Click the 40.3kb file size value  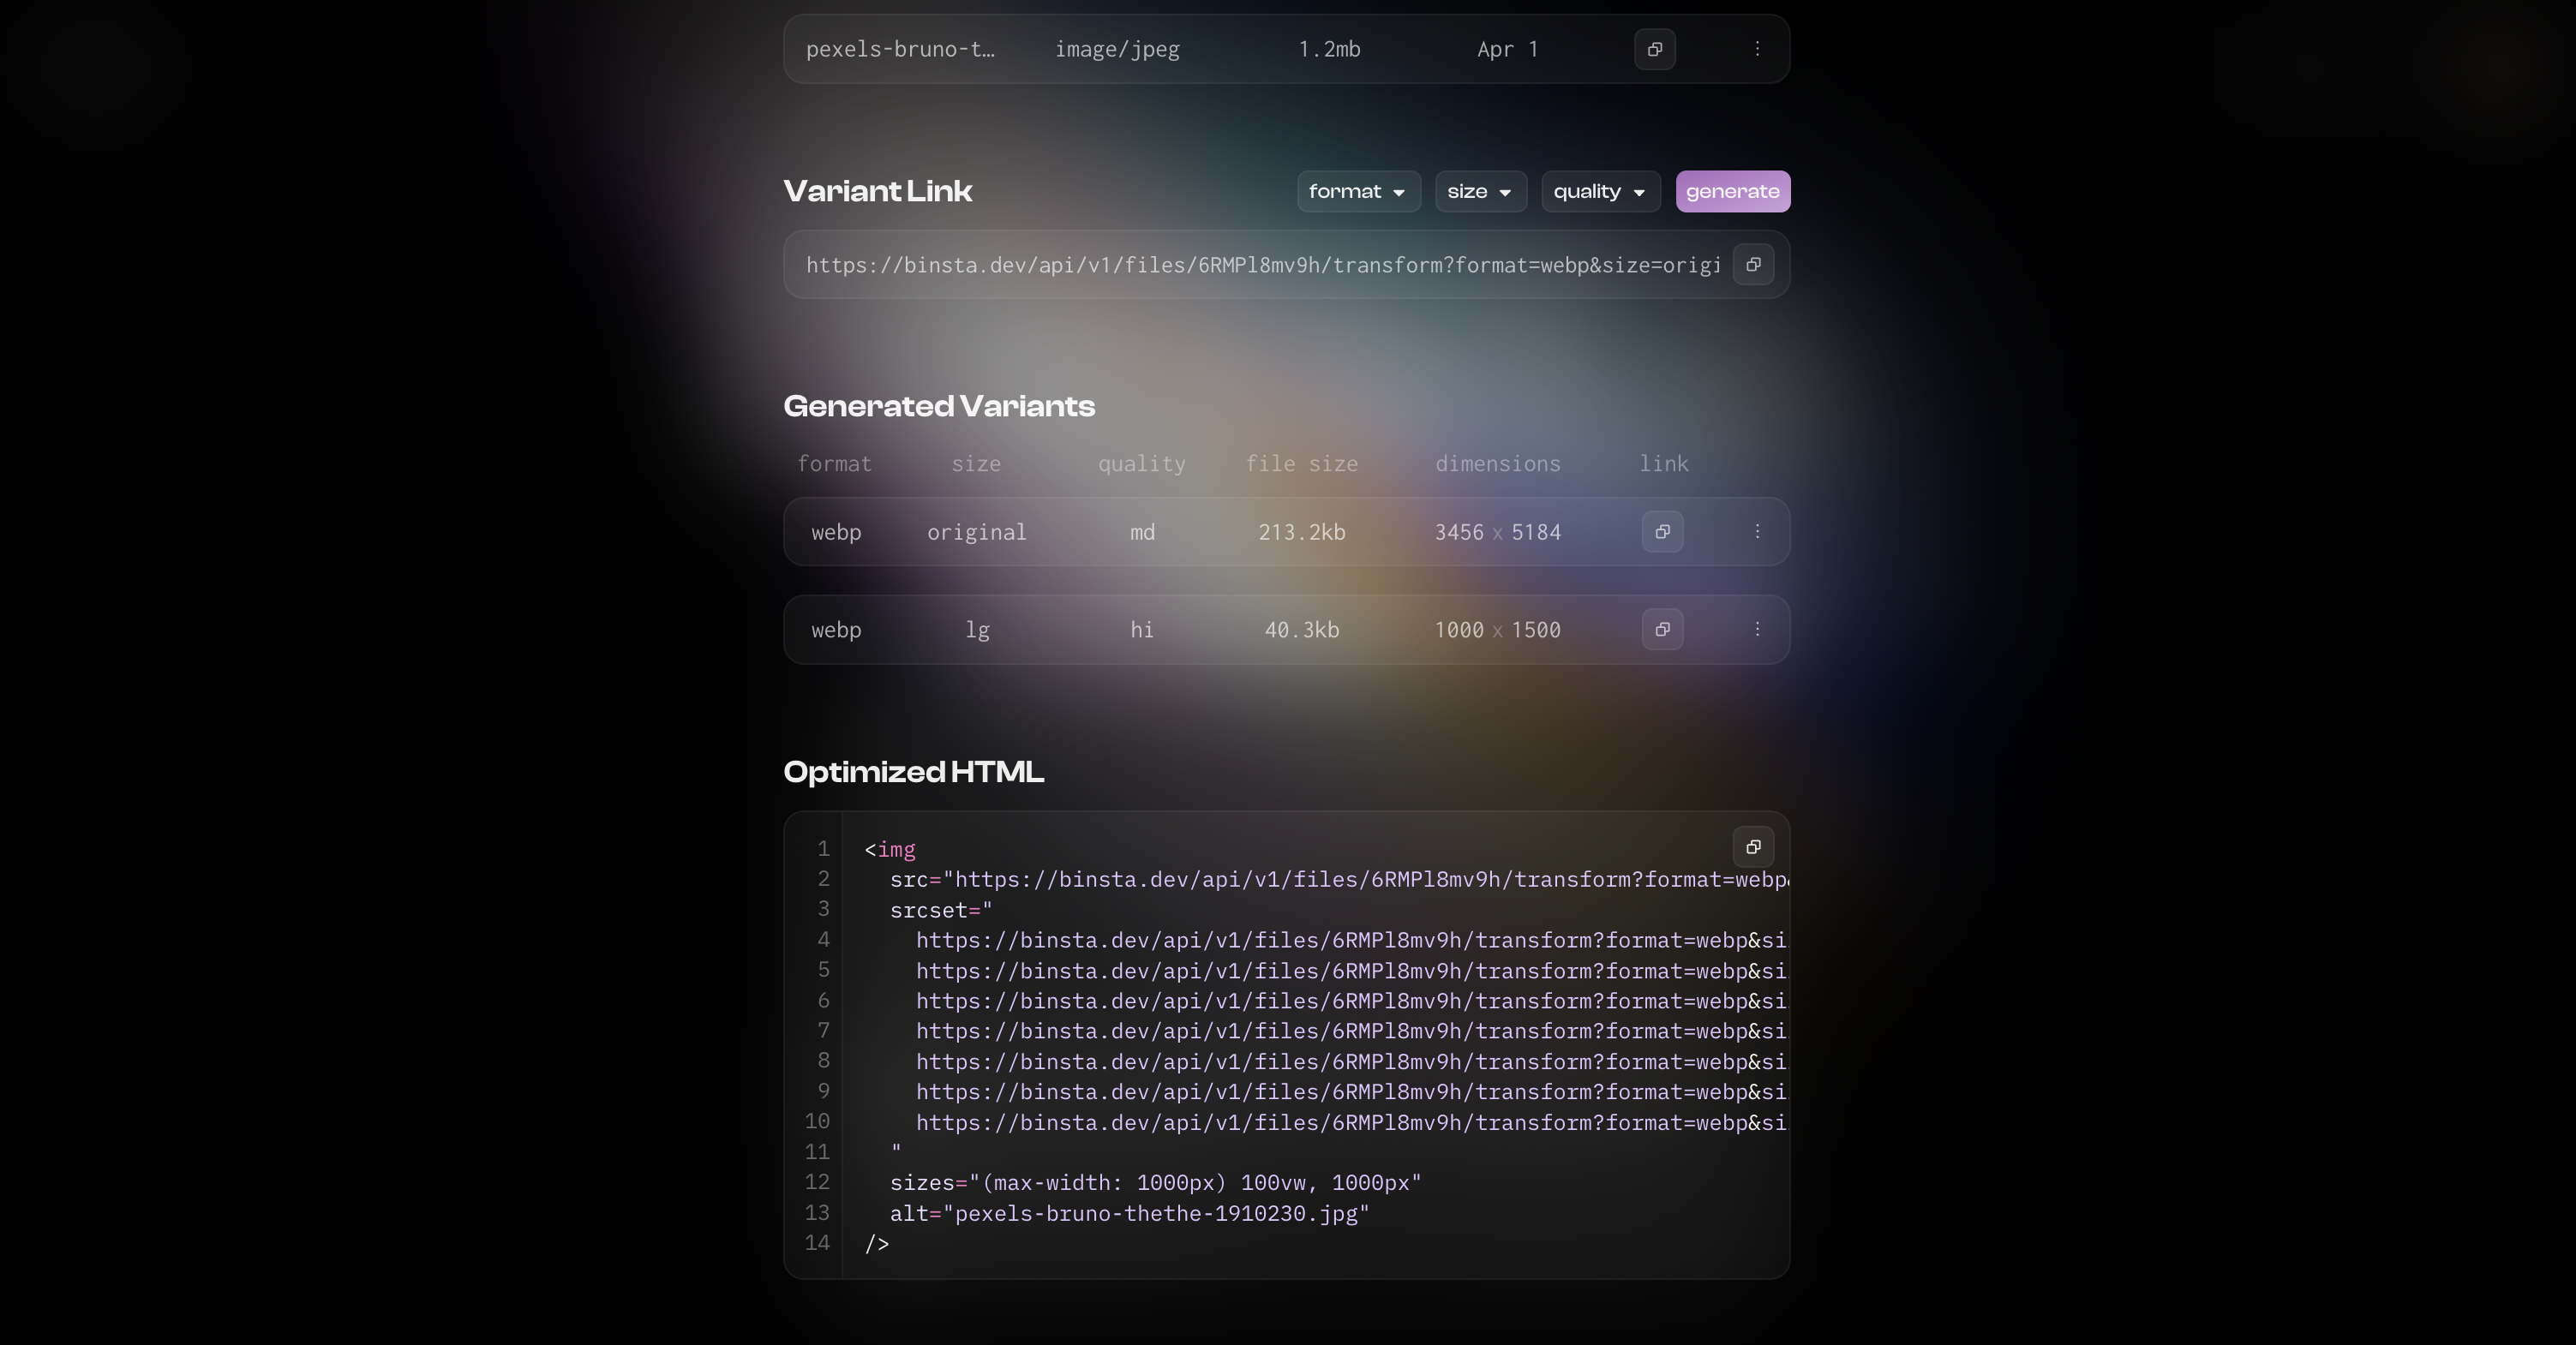(x=1302, y=630)
